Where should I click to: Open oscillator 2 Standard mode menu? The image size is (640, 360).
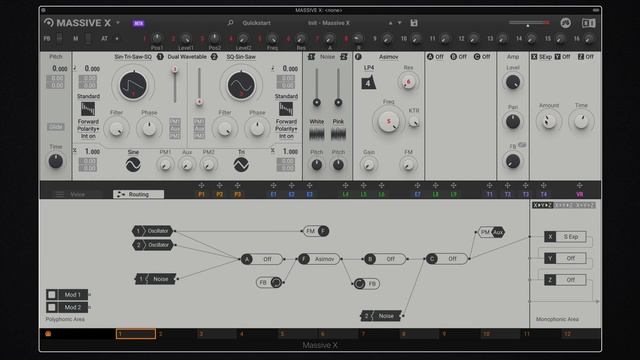[x=286, y=96]
